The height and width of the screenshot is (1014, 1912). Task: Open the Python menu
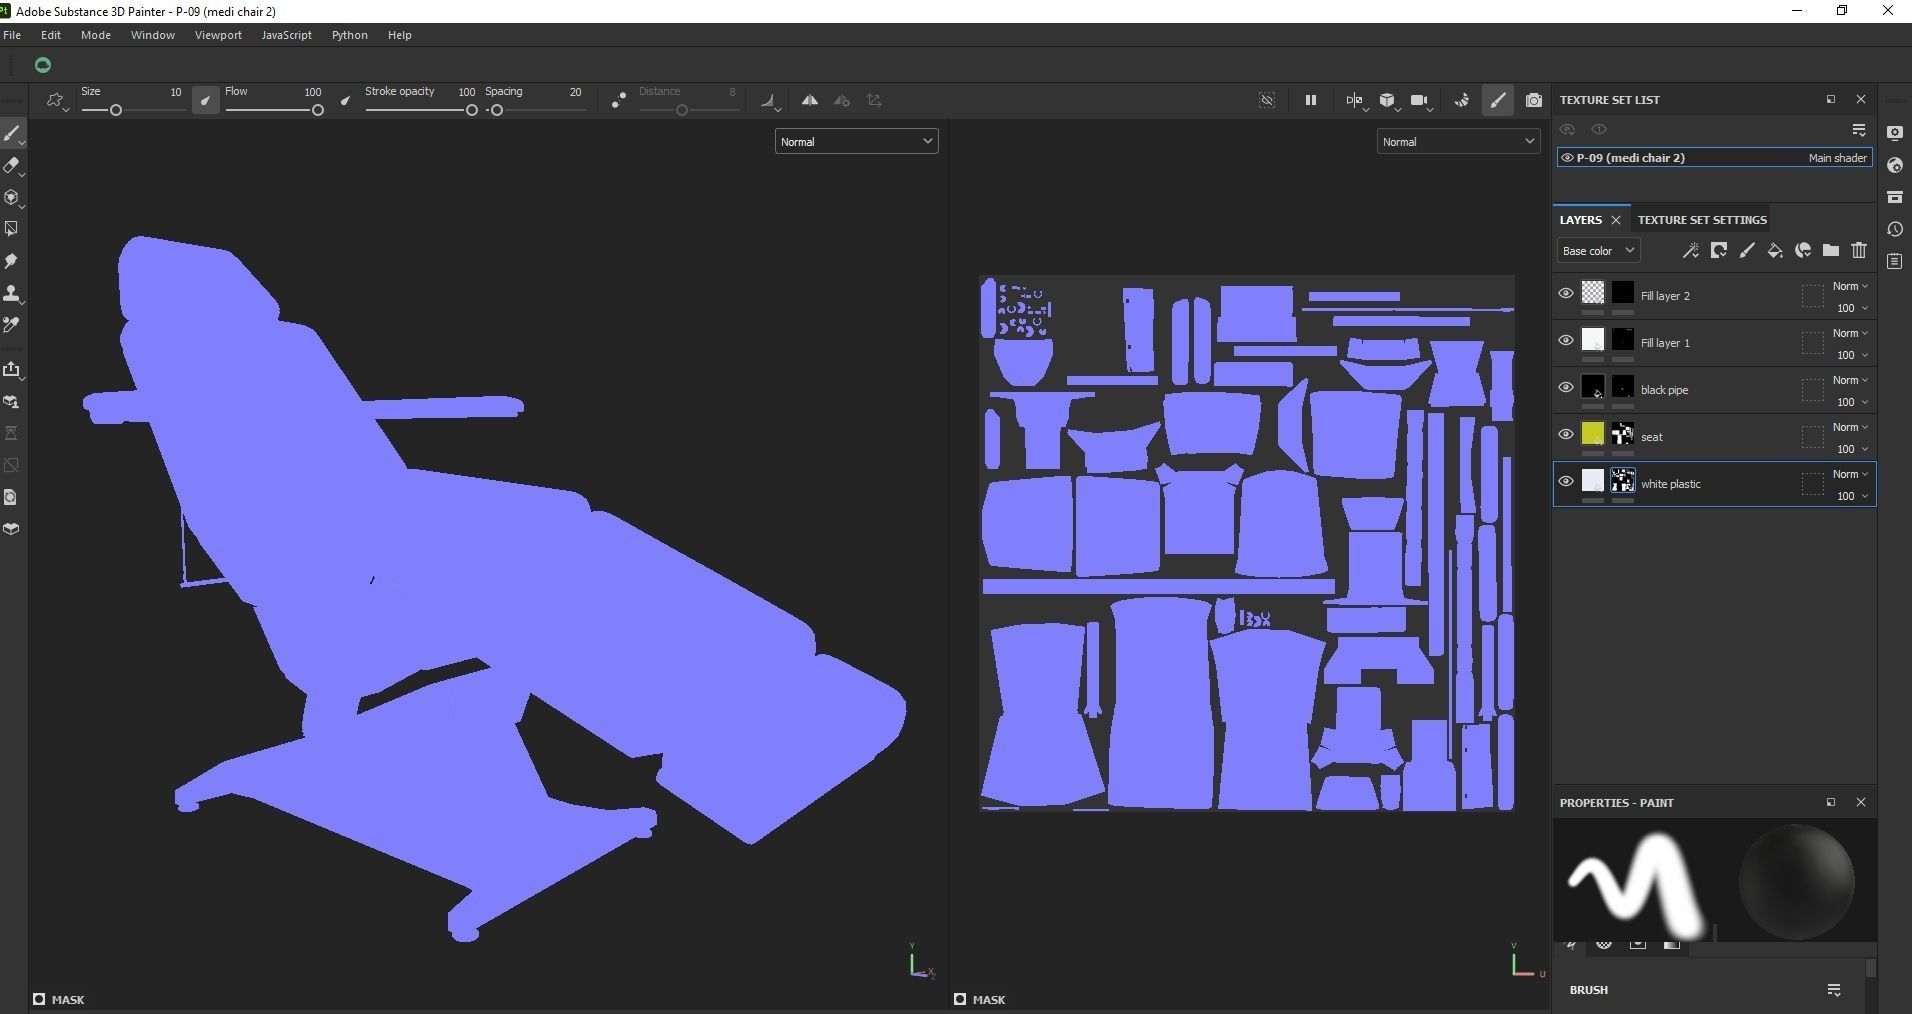350,35
